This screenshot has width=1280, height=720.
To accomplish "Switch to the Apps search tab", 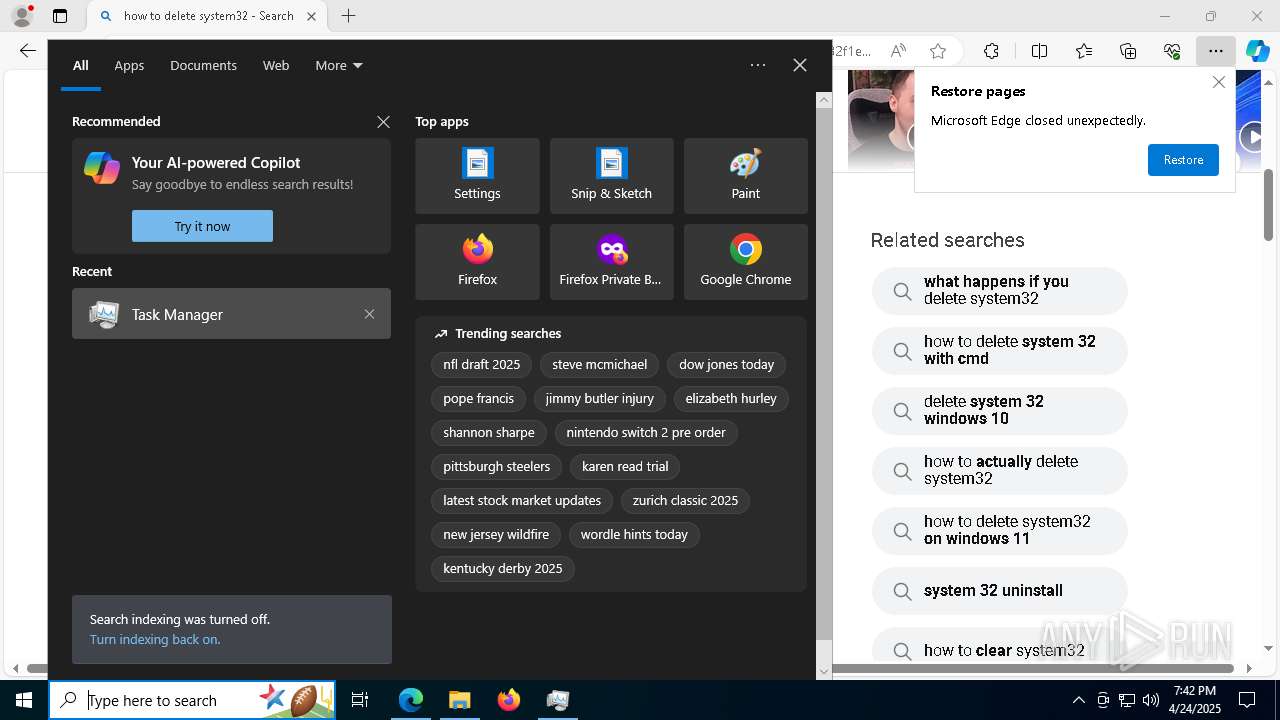I will tap(129, 65).
